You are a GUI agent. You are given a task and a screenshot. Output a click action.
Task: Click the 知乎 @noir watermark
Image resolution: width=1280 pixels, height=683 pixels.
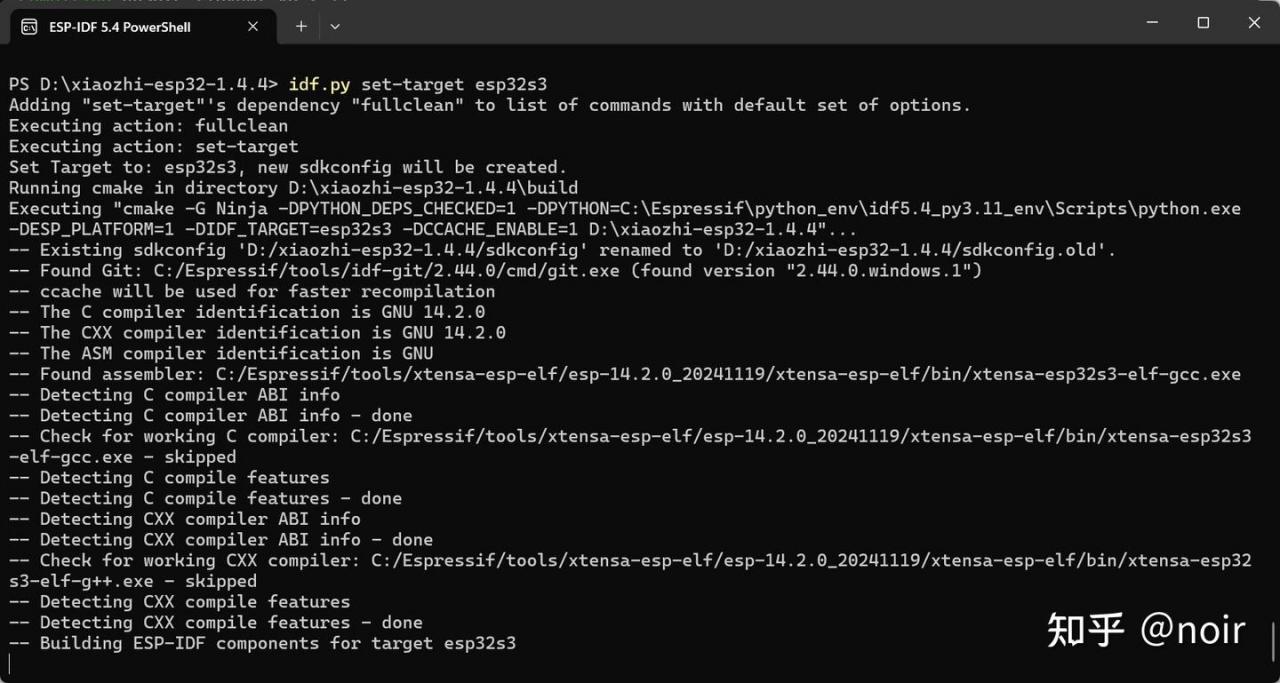tap(1146, 630)
